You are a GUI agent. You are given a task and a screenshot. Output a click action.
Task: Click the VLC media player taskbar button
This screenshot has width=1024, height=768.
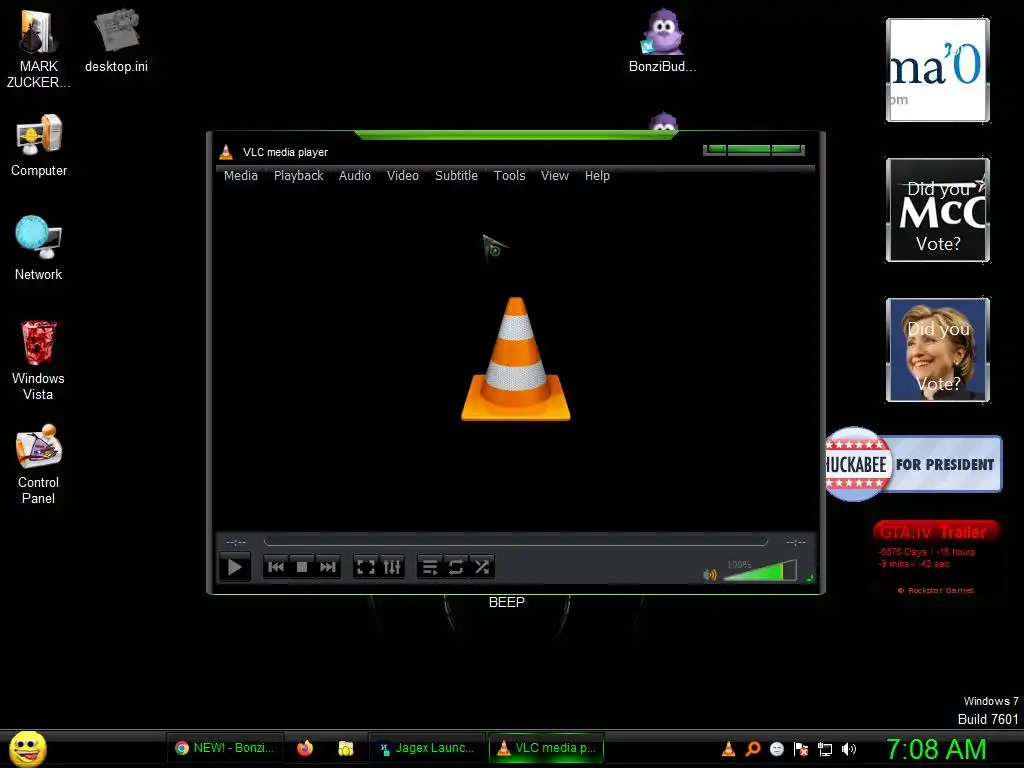pyautogui.click(x=546, y=748)
